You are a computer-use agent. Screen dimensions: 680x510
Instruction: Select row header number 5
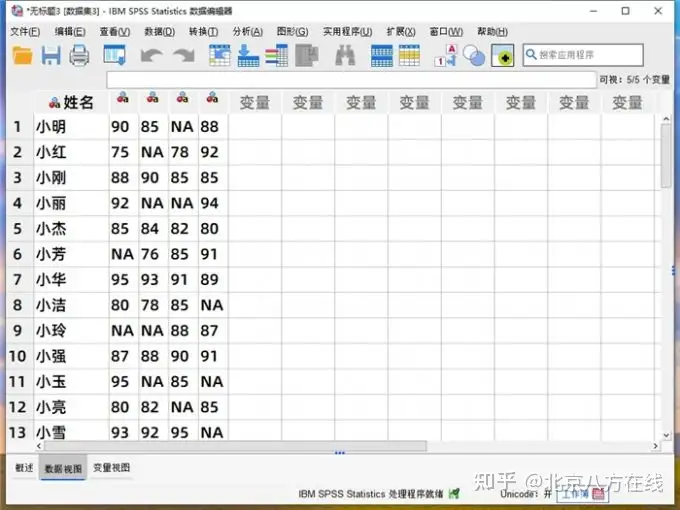point(17,229)
